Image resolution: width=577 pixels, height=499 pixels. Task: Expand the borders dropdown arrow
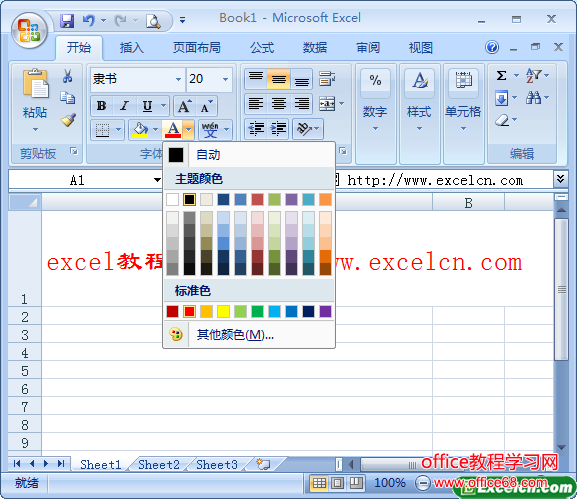point(118,130)
